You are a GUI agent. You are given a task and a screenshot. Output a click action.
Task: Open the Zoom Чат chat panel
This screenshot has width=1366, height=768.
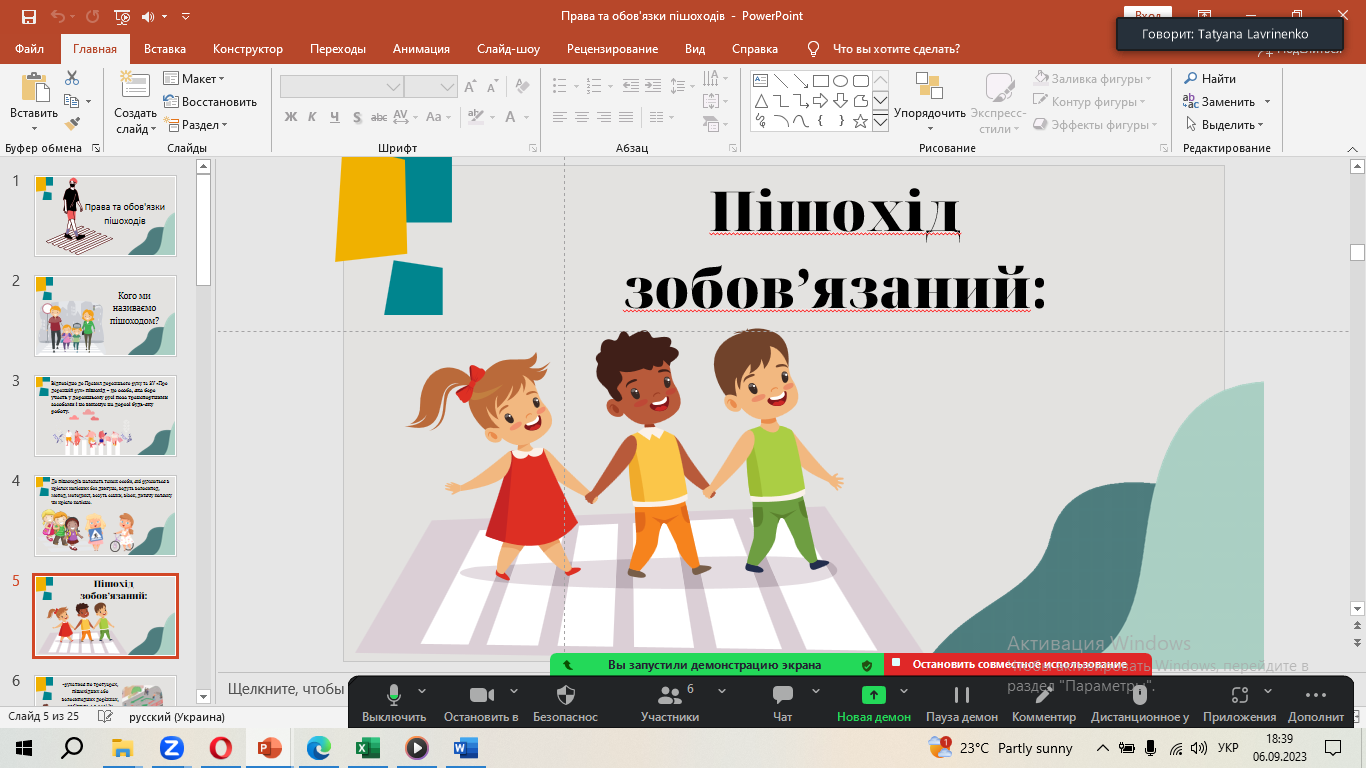click(x=783, y=702)
